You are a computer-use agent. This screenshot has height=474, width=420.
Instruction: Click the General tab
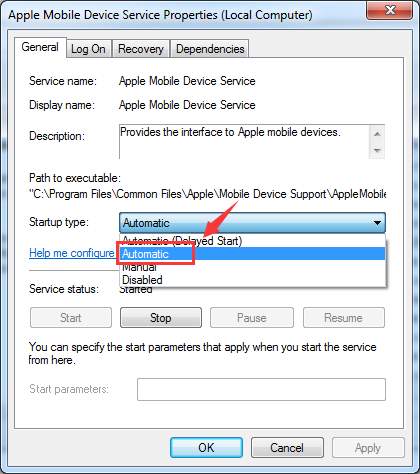click(x=40, y=47)
